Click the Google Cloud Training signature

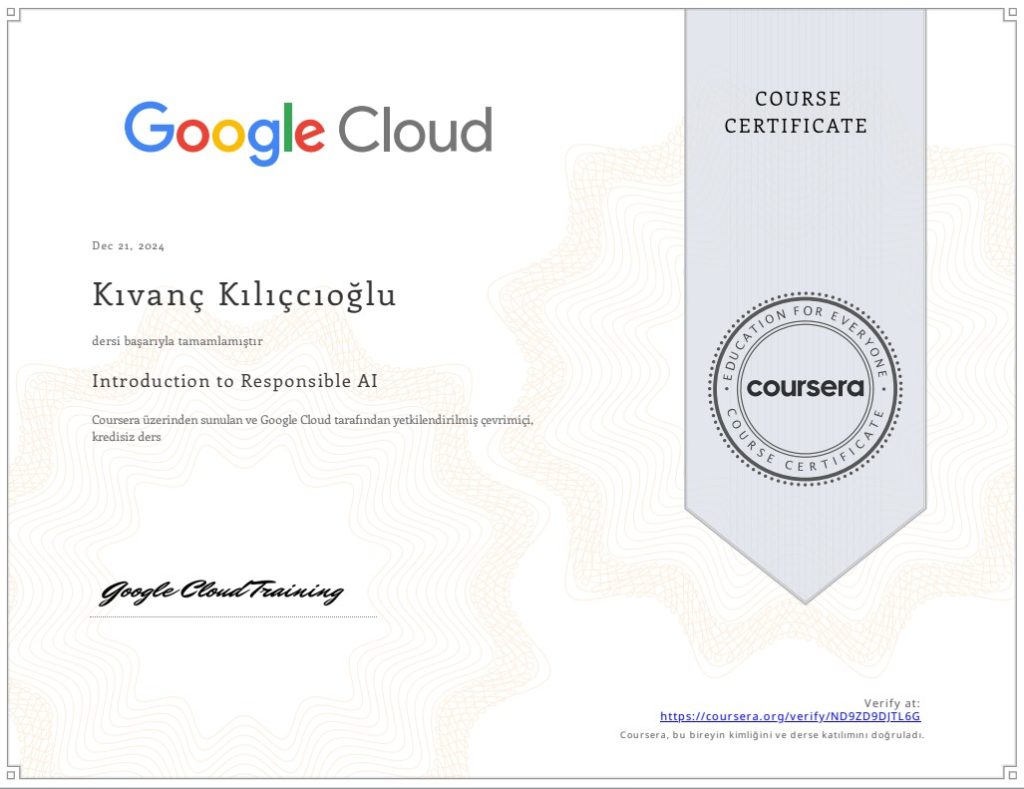click(221, 592)
